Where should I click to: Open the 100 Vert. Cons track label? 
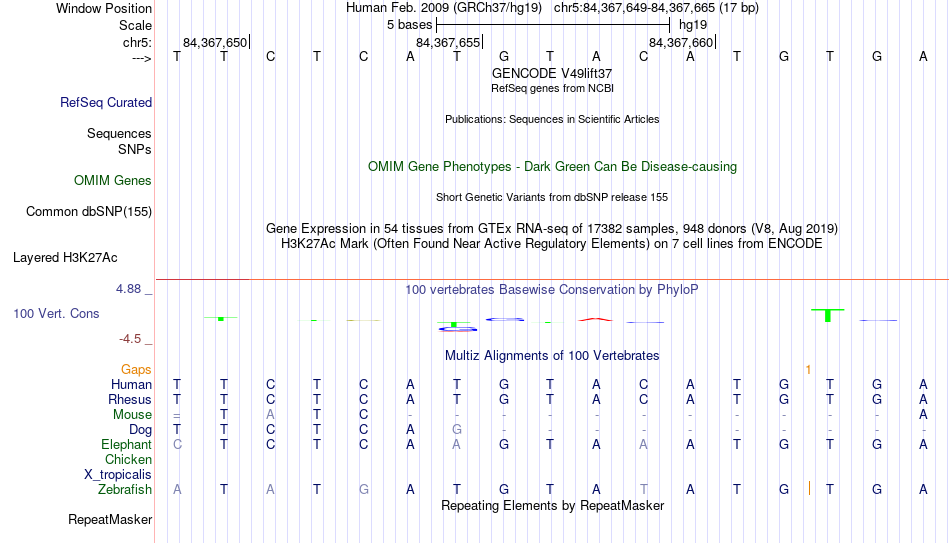[x=56, y=313]
